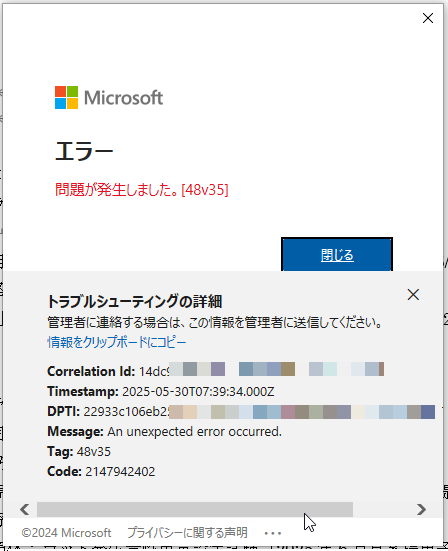This screenshot has height=551, width=448.
Task: Click the red error text 問題が発生しました。[48v35]
Action: (142, 190)
